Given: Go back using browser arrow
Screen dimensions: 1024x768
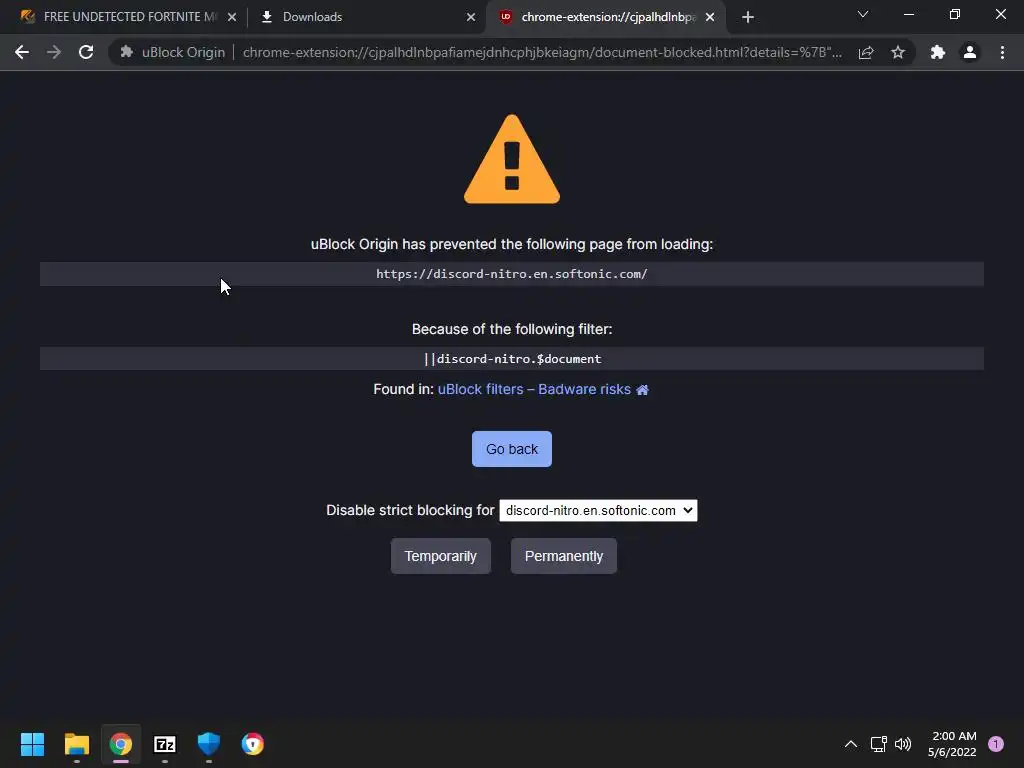Looking at the screenshot, I should [x=22, y=52].
